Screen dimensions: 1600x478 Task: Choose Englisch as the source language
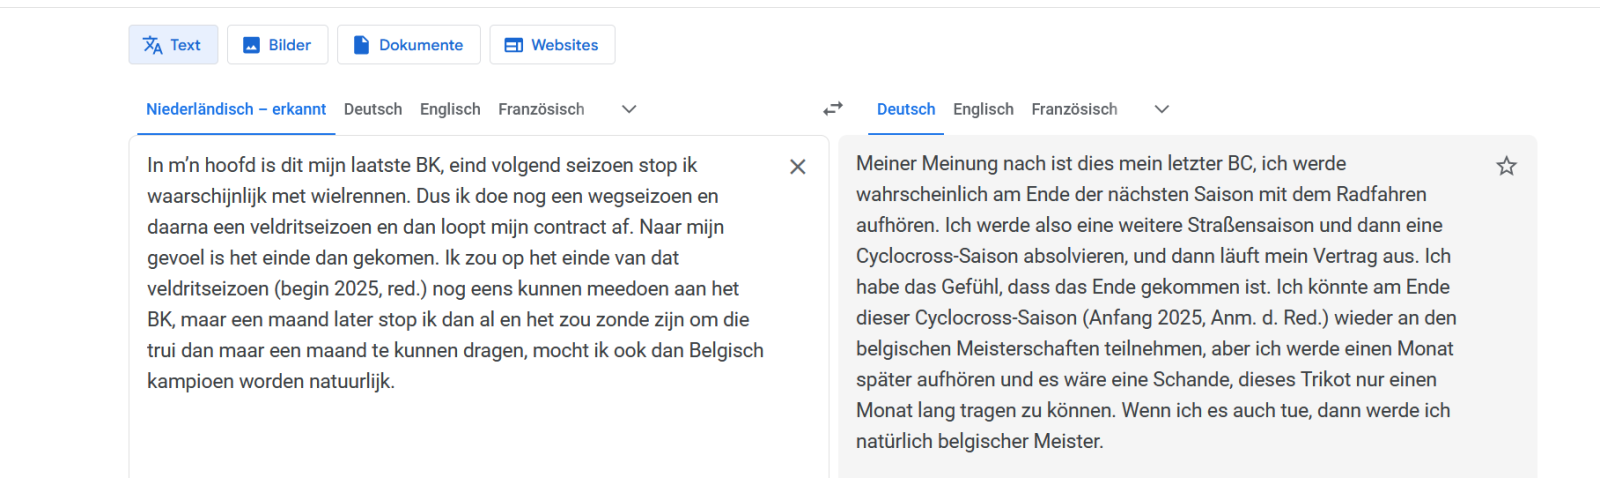click(450, 109)
